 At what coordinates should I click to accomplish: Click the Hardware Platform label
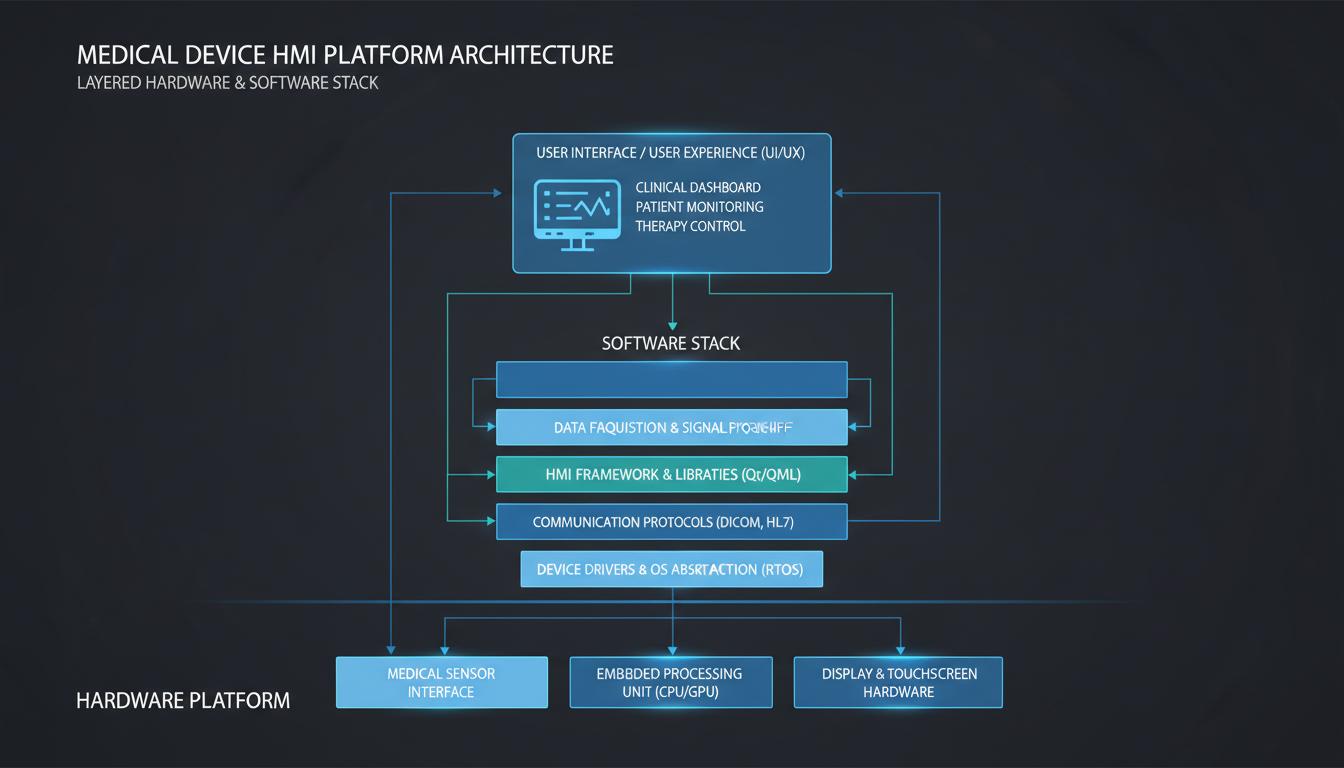(183, 700)
